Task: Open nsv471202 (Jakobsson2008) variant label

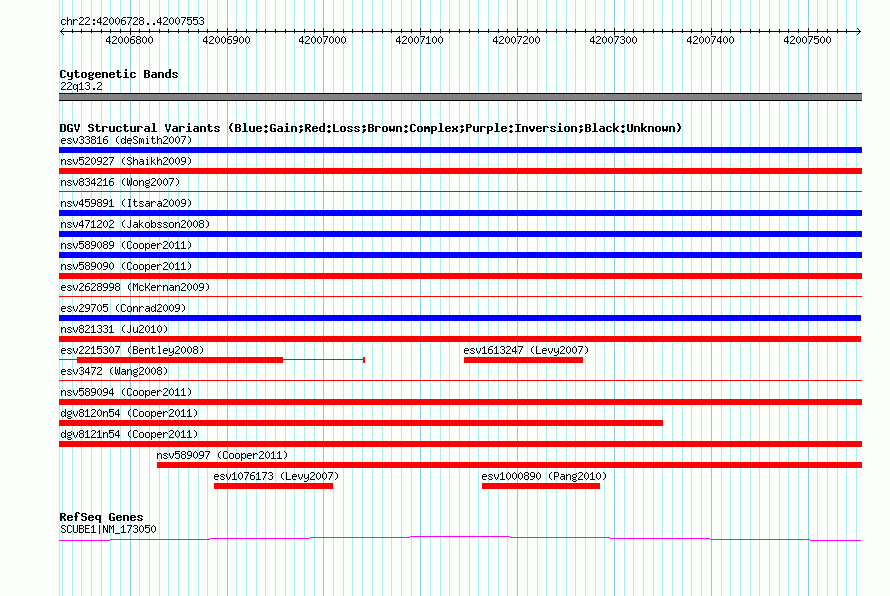Action: tap(135, 224)
